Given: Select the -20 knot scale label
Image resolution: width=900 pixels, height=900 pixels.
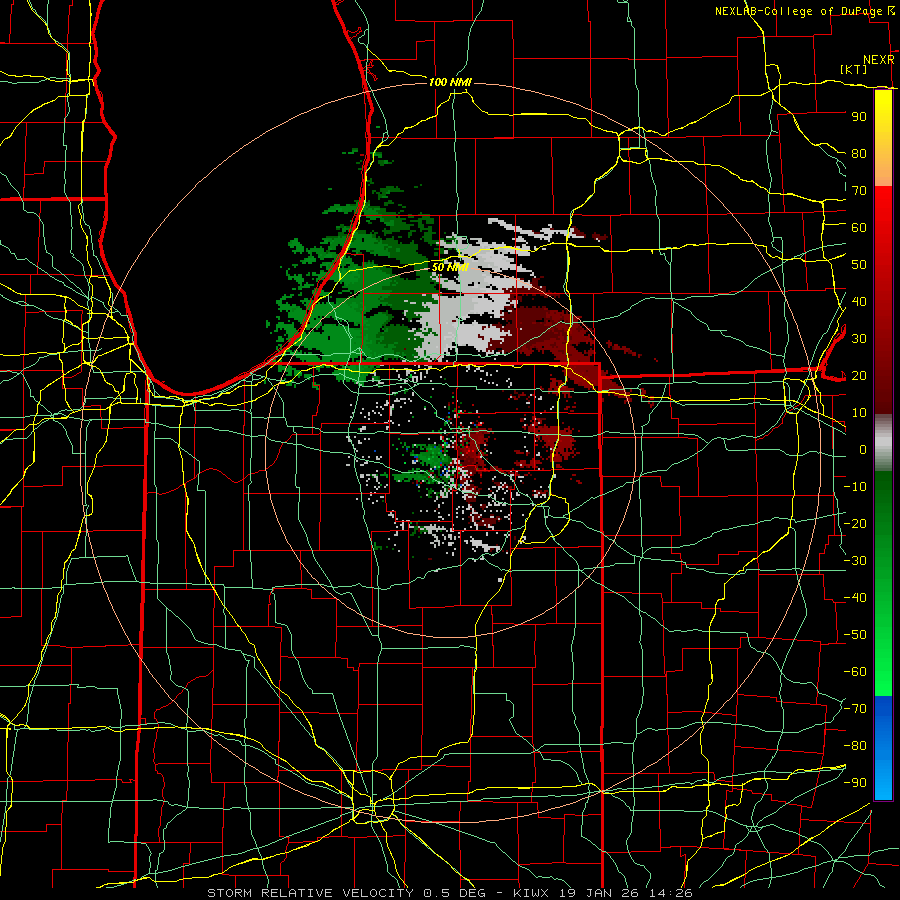Looking at the screenshot, I should [855, 524].
